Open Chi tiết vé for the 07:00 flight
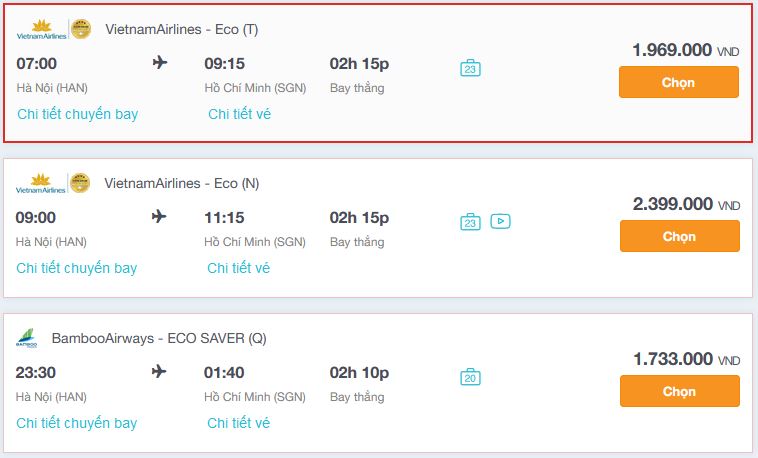The image size is (758, 458). (x=239, y=114)
